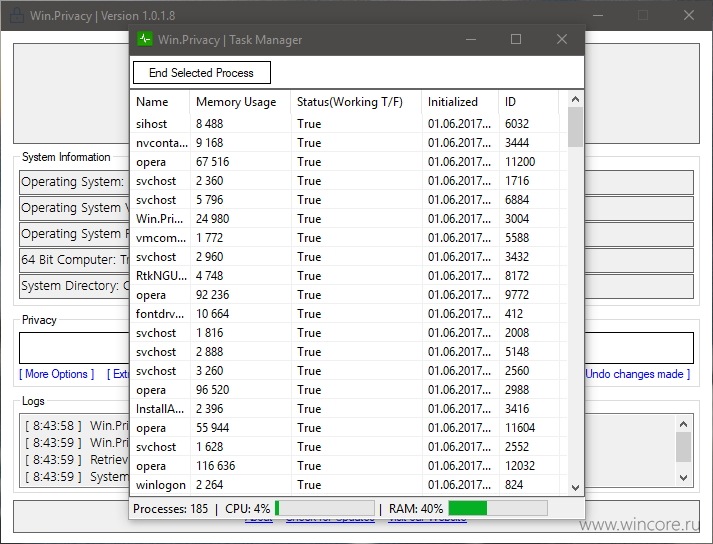Select the opera process with ID 11604
The width and height of the screenshot is (713, 544).
click(x=349, y=428)
